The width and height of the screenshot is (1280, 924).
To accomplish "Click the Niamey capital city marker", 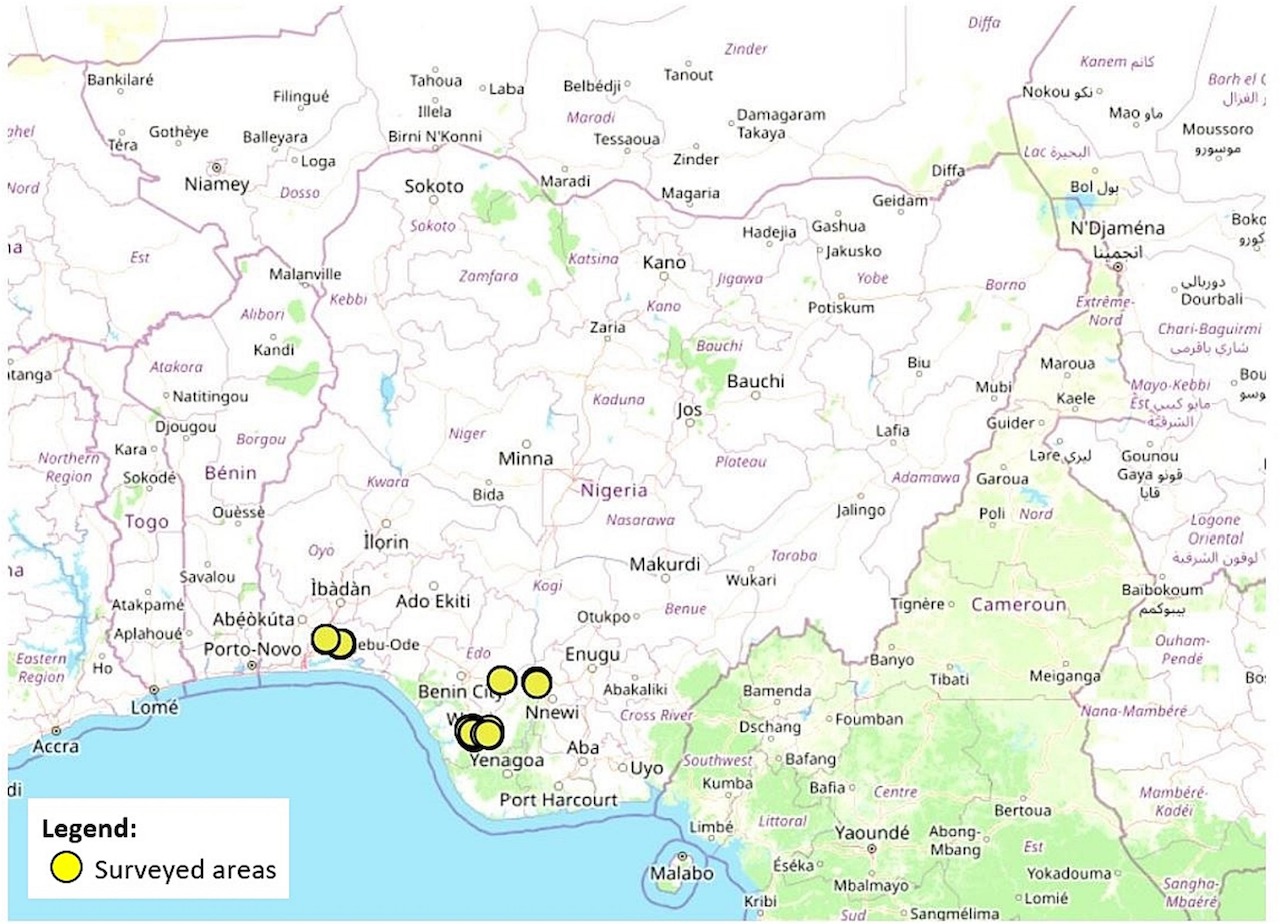I will pyautogui.click(x=215, y=167).
